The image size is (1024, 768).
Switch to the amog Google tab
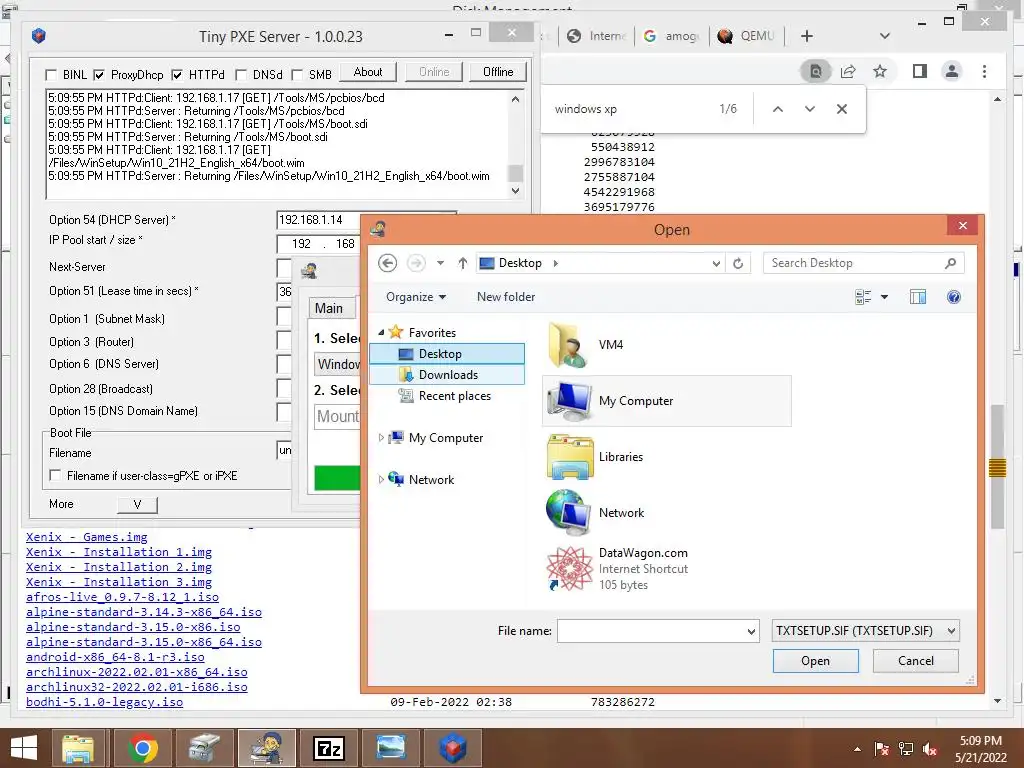tap(671, 36)
